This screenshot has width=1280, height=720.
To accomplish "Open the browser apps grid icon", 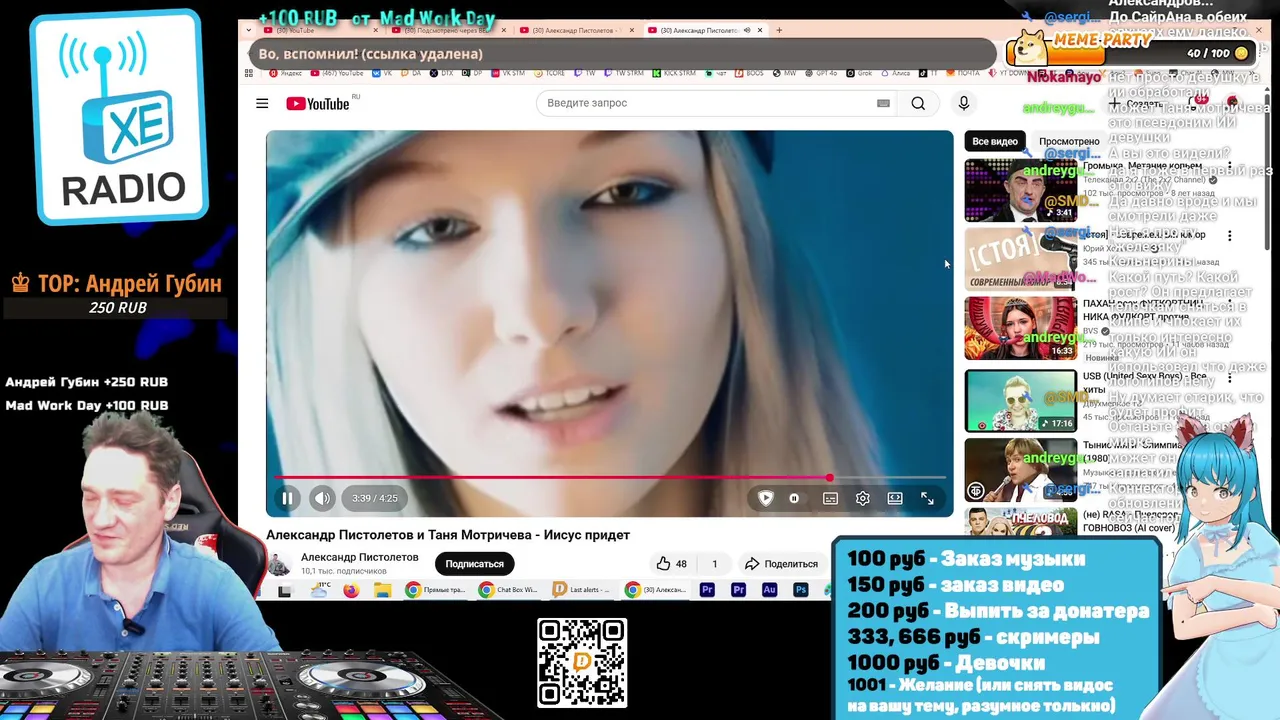I will 249,73.
